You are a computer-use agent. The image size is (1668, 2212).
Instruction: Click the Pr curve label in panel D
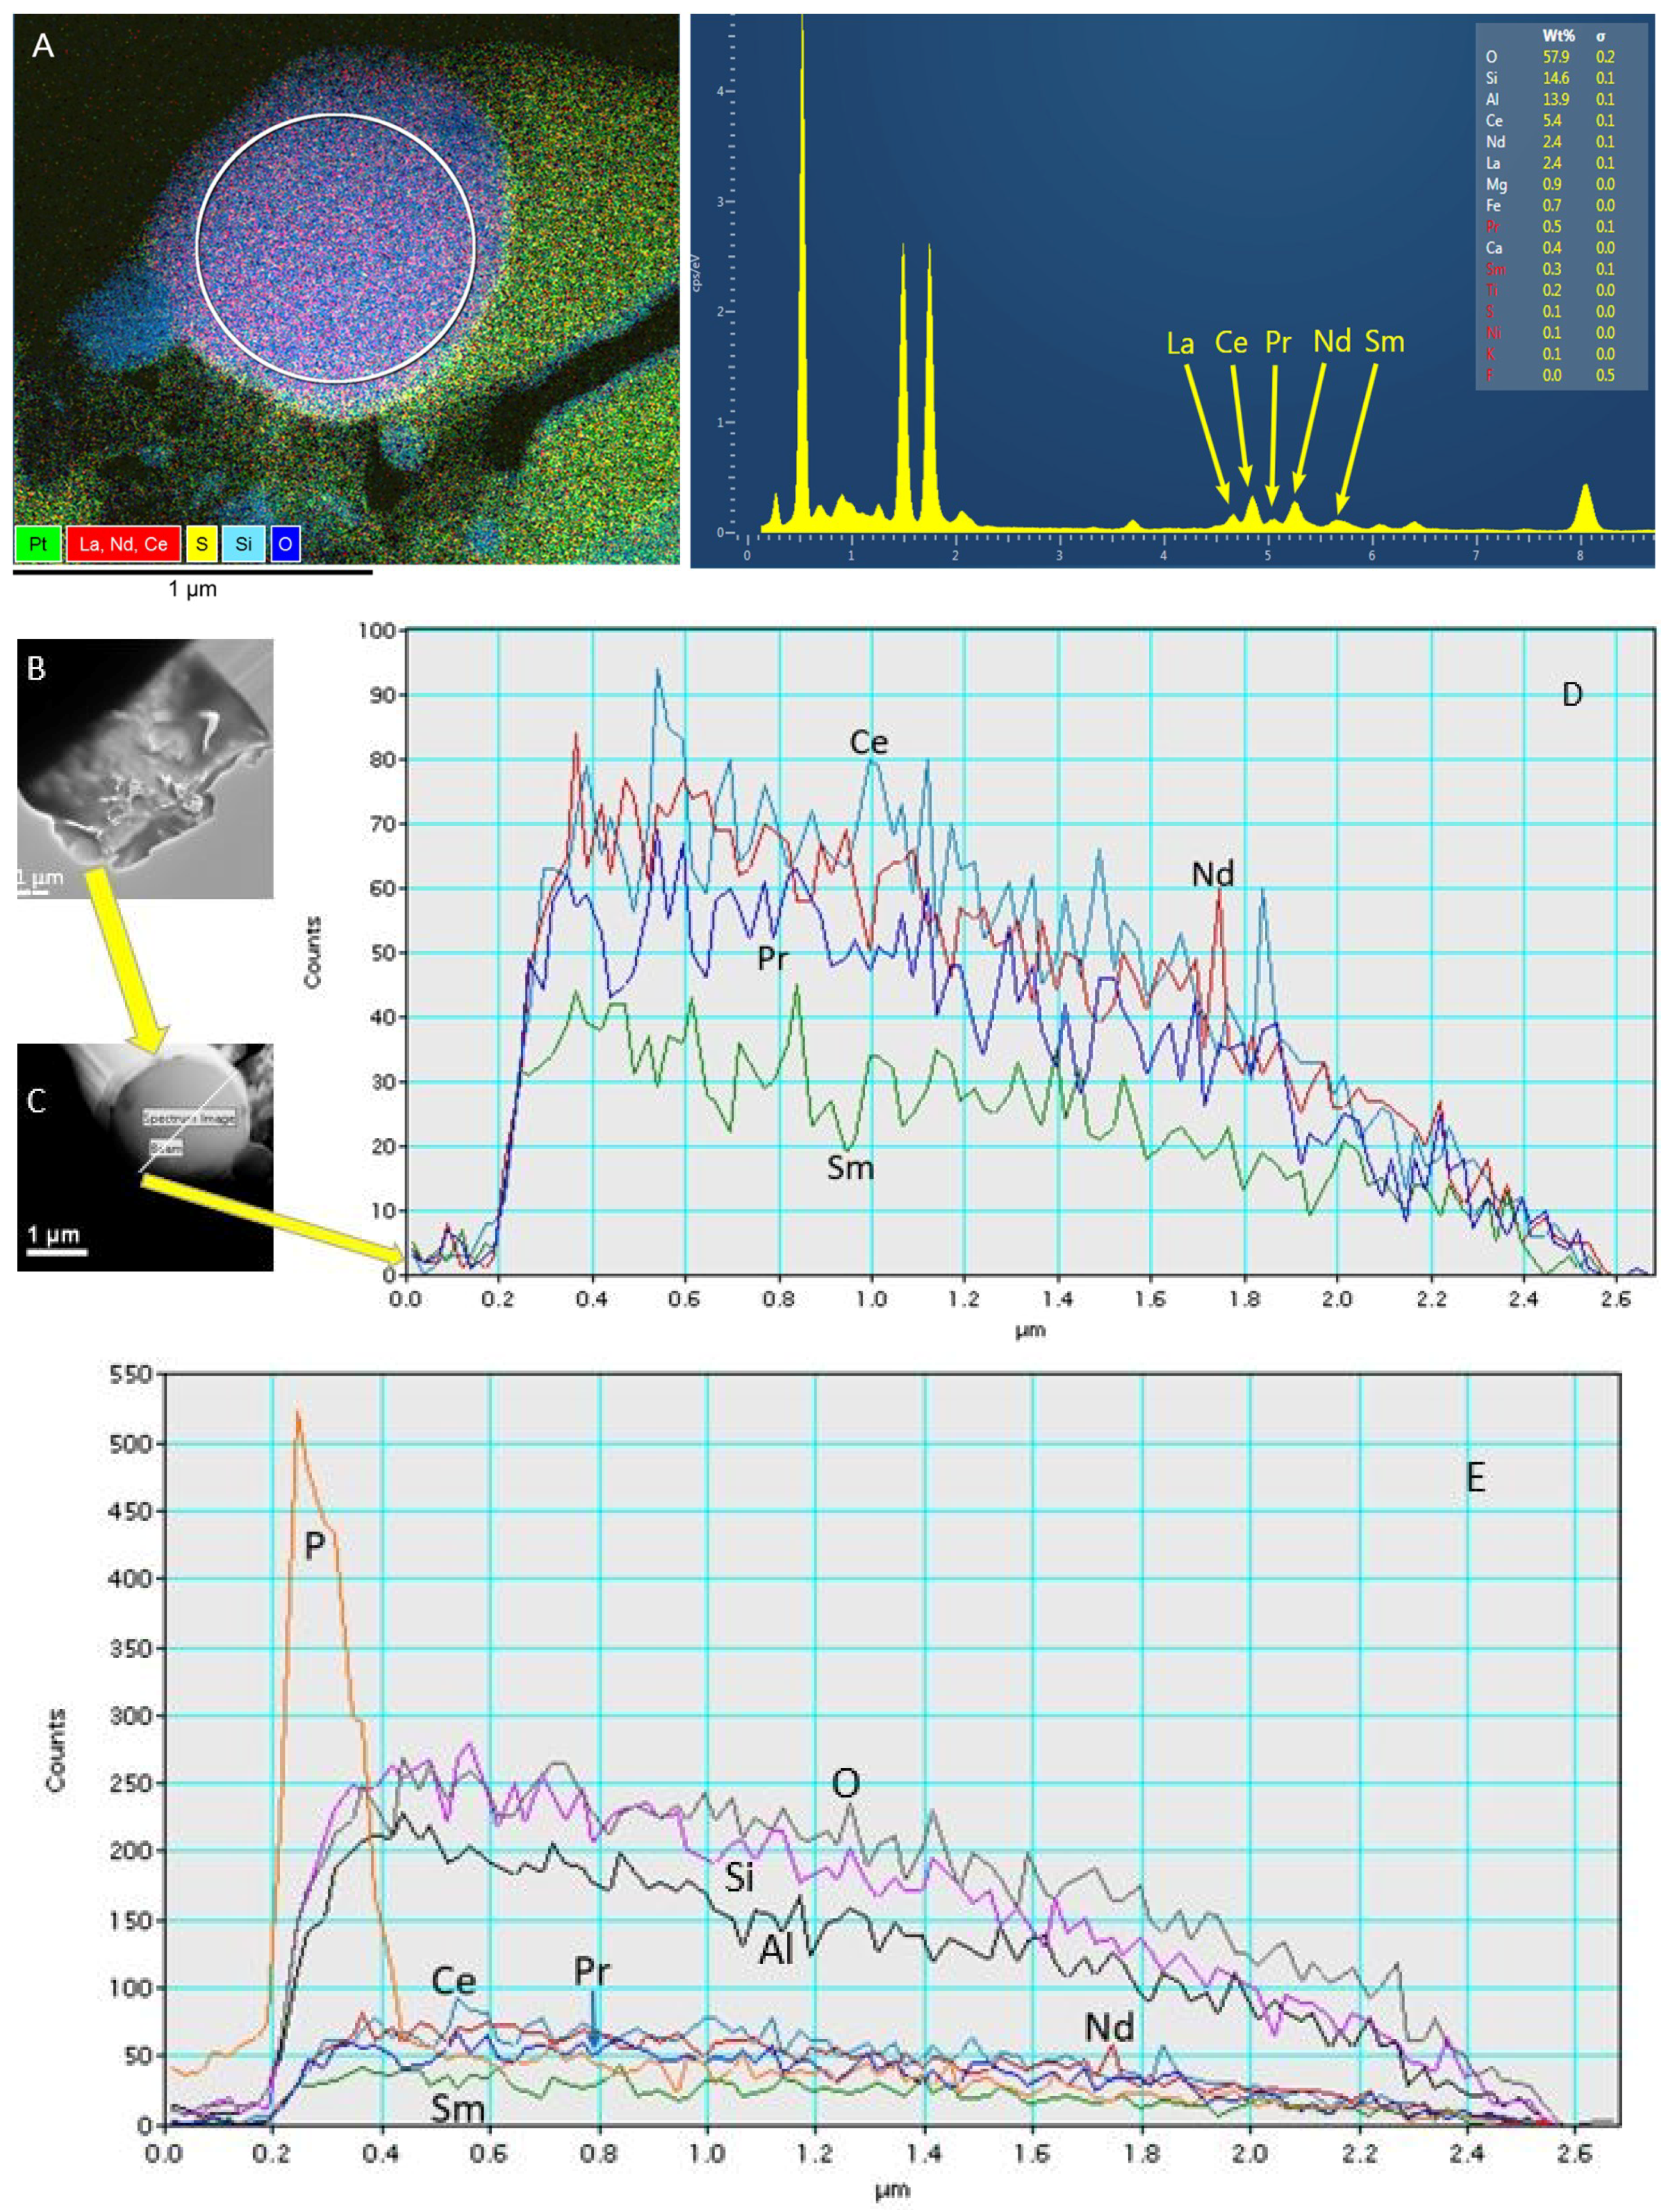click(x=771, y=959)
